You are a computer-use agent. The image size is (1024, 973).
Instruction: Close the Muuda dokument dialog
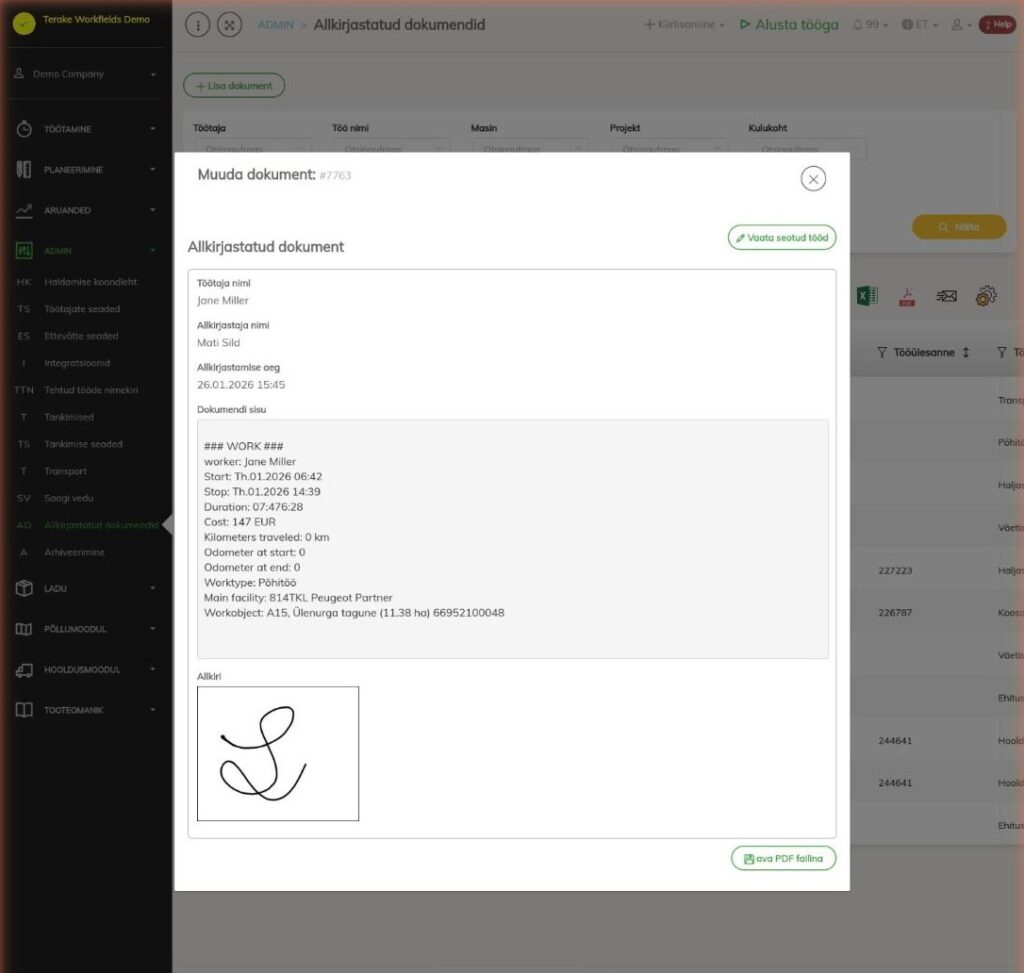tap(813, 179)
